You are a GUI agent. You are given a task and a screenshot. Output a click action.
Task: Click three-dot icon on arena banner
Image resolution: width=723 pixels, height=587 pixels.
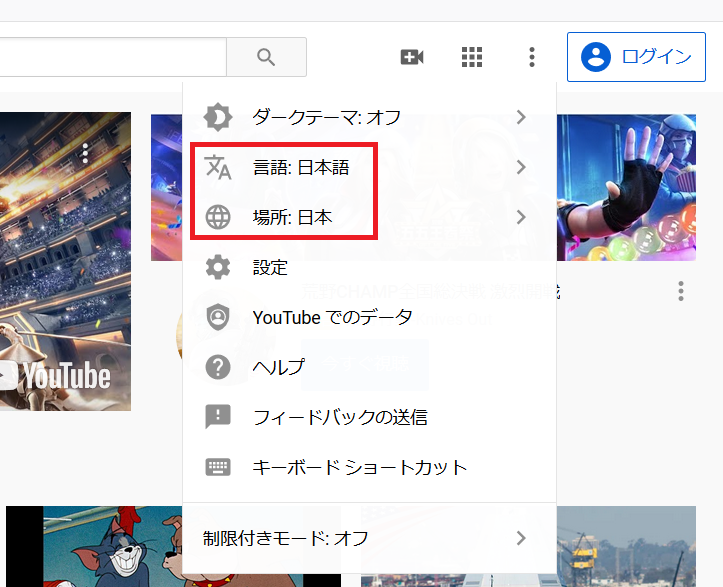(x=85, y=153)
